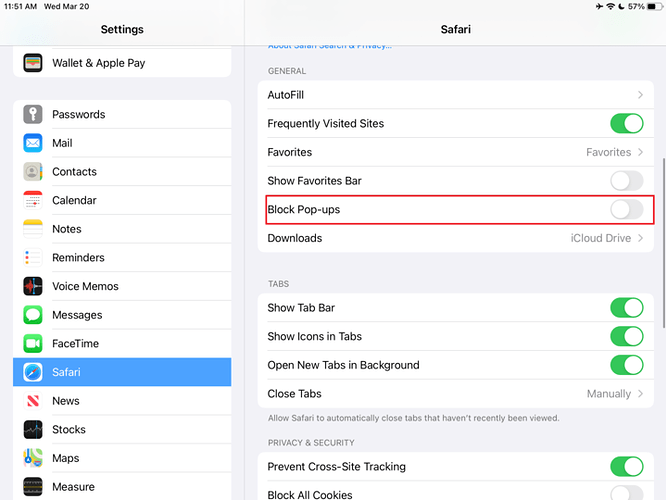Tap the News icon
This screenshot has height=500, width=666.
pos(33,401)
